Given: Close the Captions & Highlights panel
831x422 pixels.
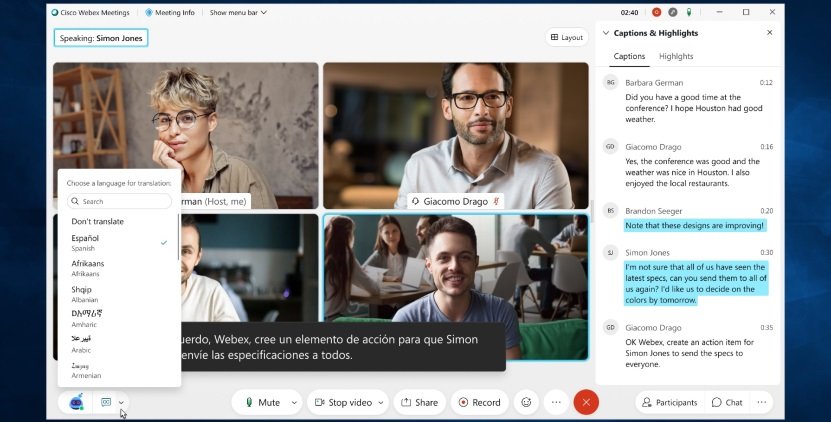Looking at the screenshot, I should (x=770, y=33).
